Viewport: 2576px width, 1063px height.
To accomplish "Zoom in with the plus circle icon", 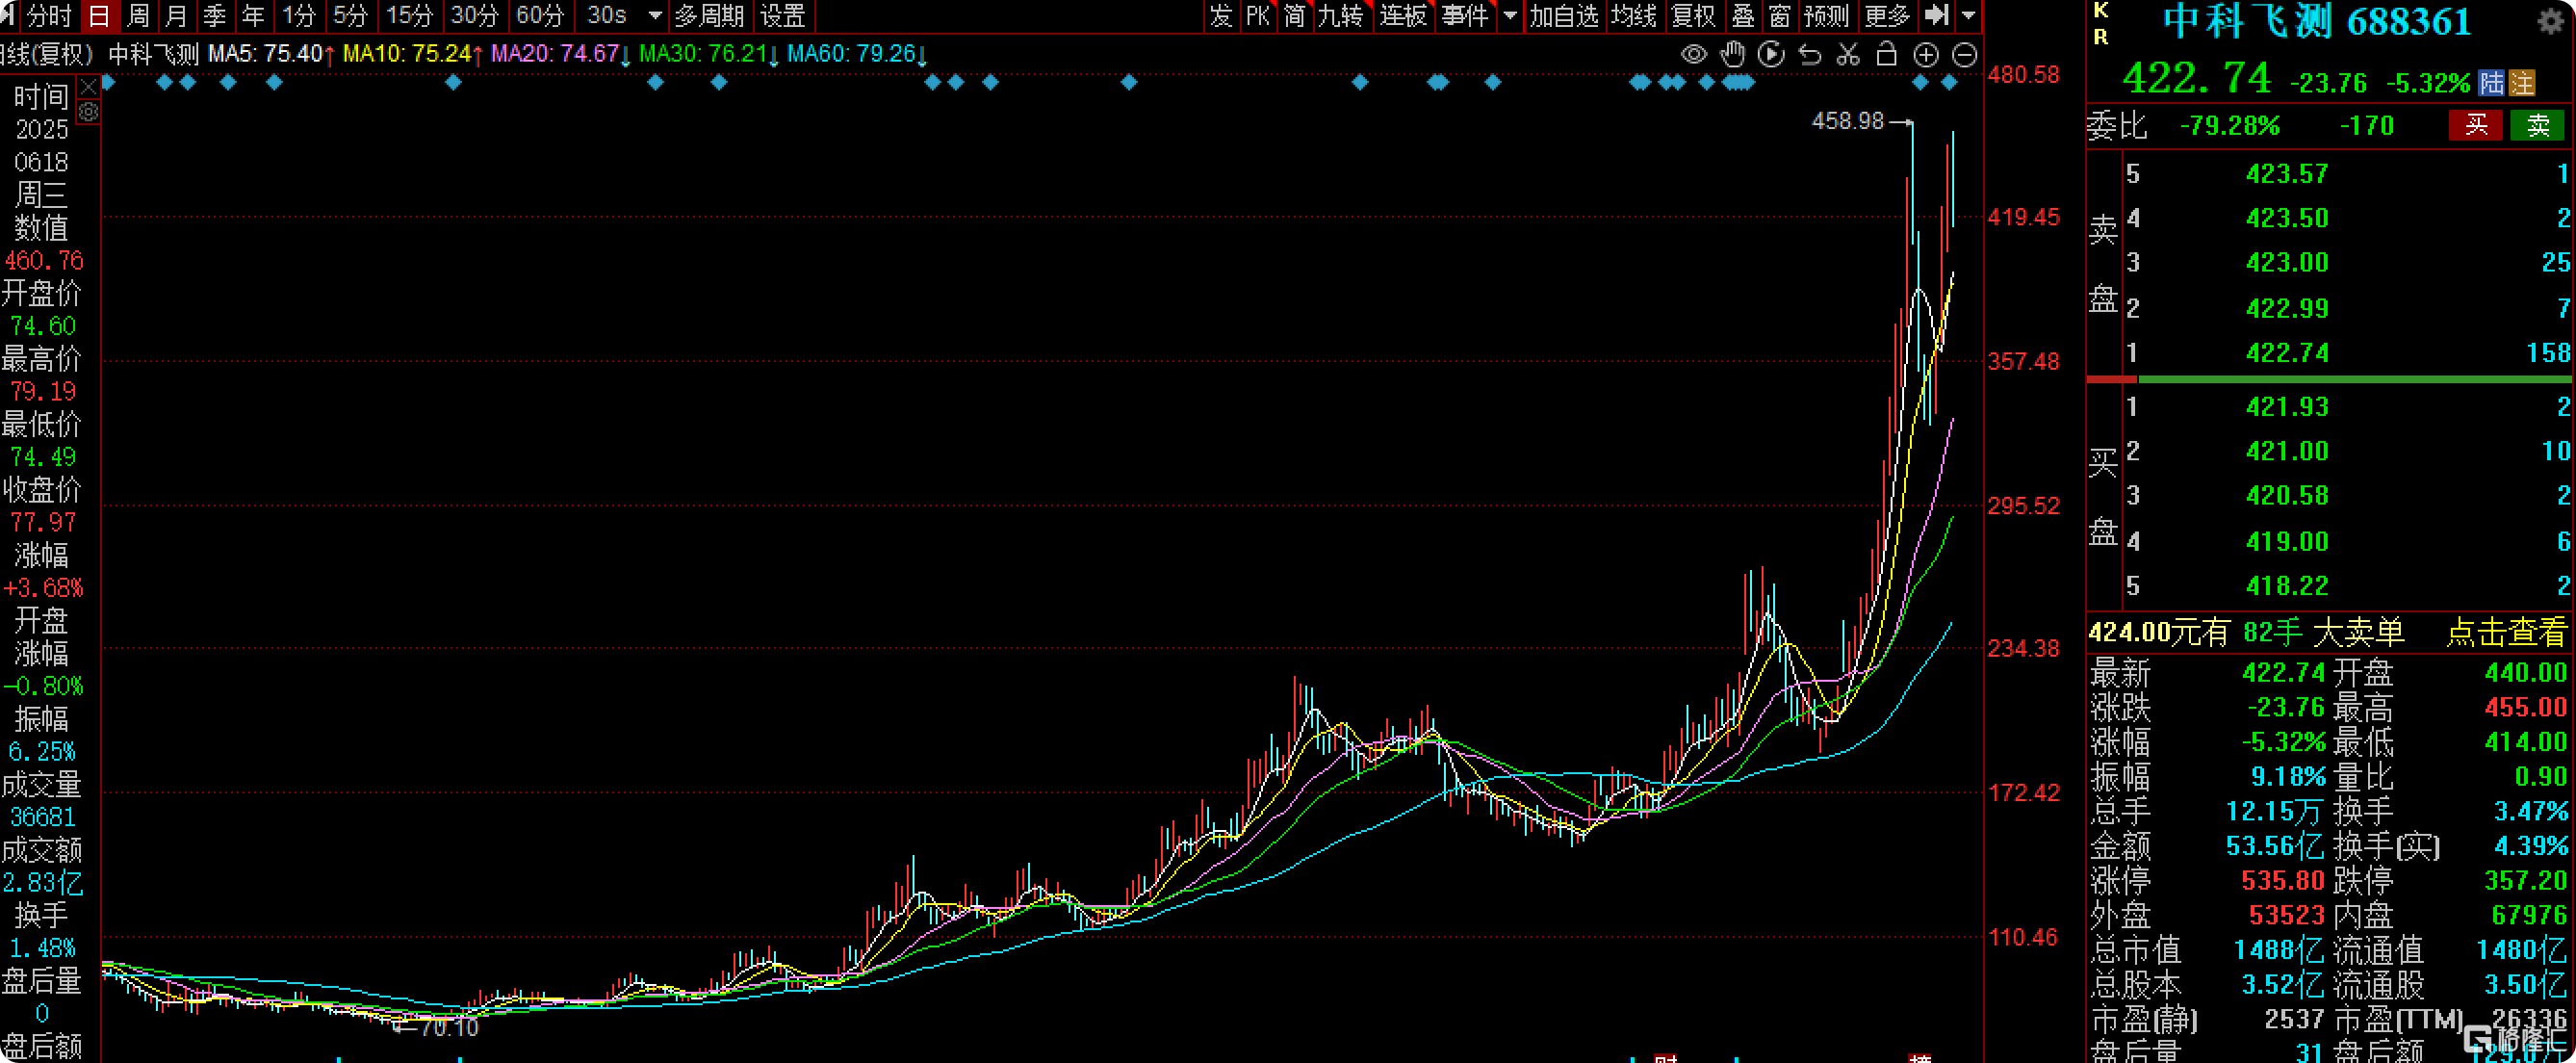I will tap(1926, 55).
